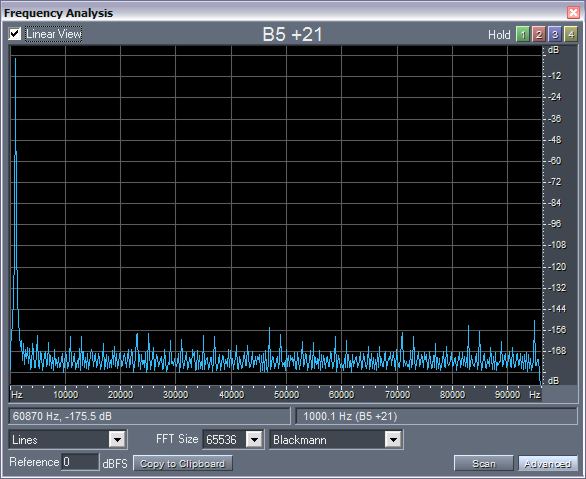Expand the FFT Size 65536 dropdown
The height and width of the screenshot is (479, 586).
pyautogui.click(x=255, y=439)
